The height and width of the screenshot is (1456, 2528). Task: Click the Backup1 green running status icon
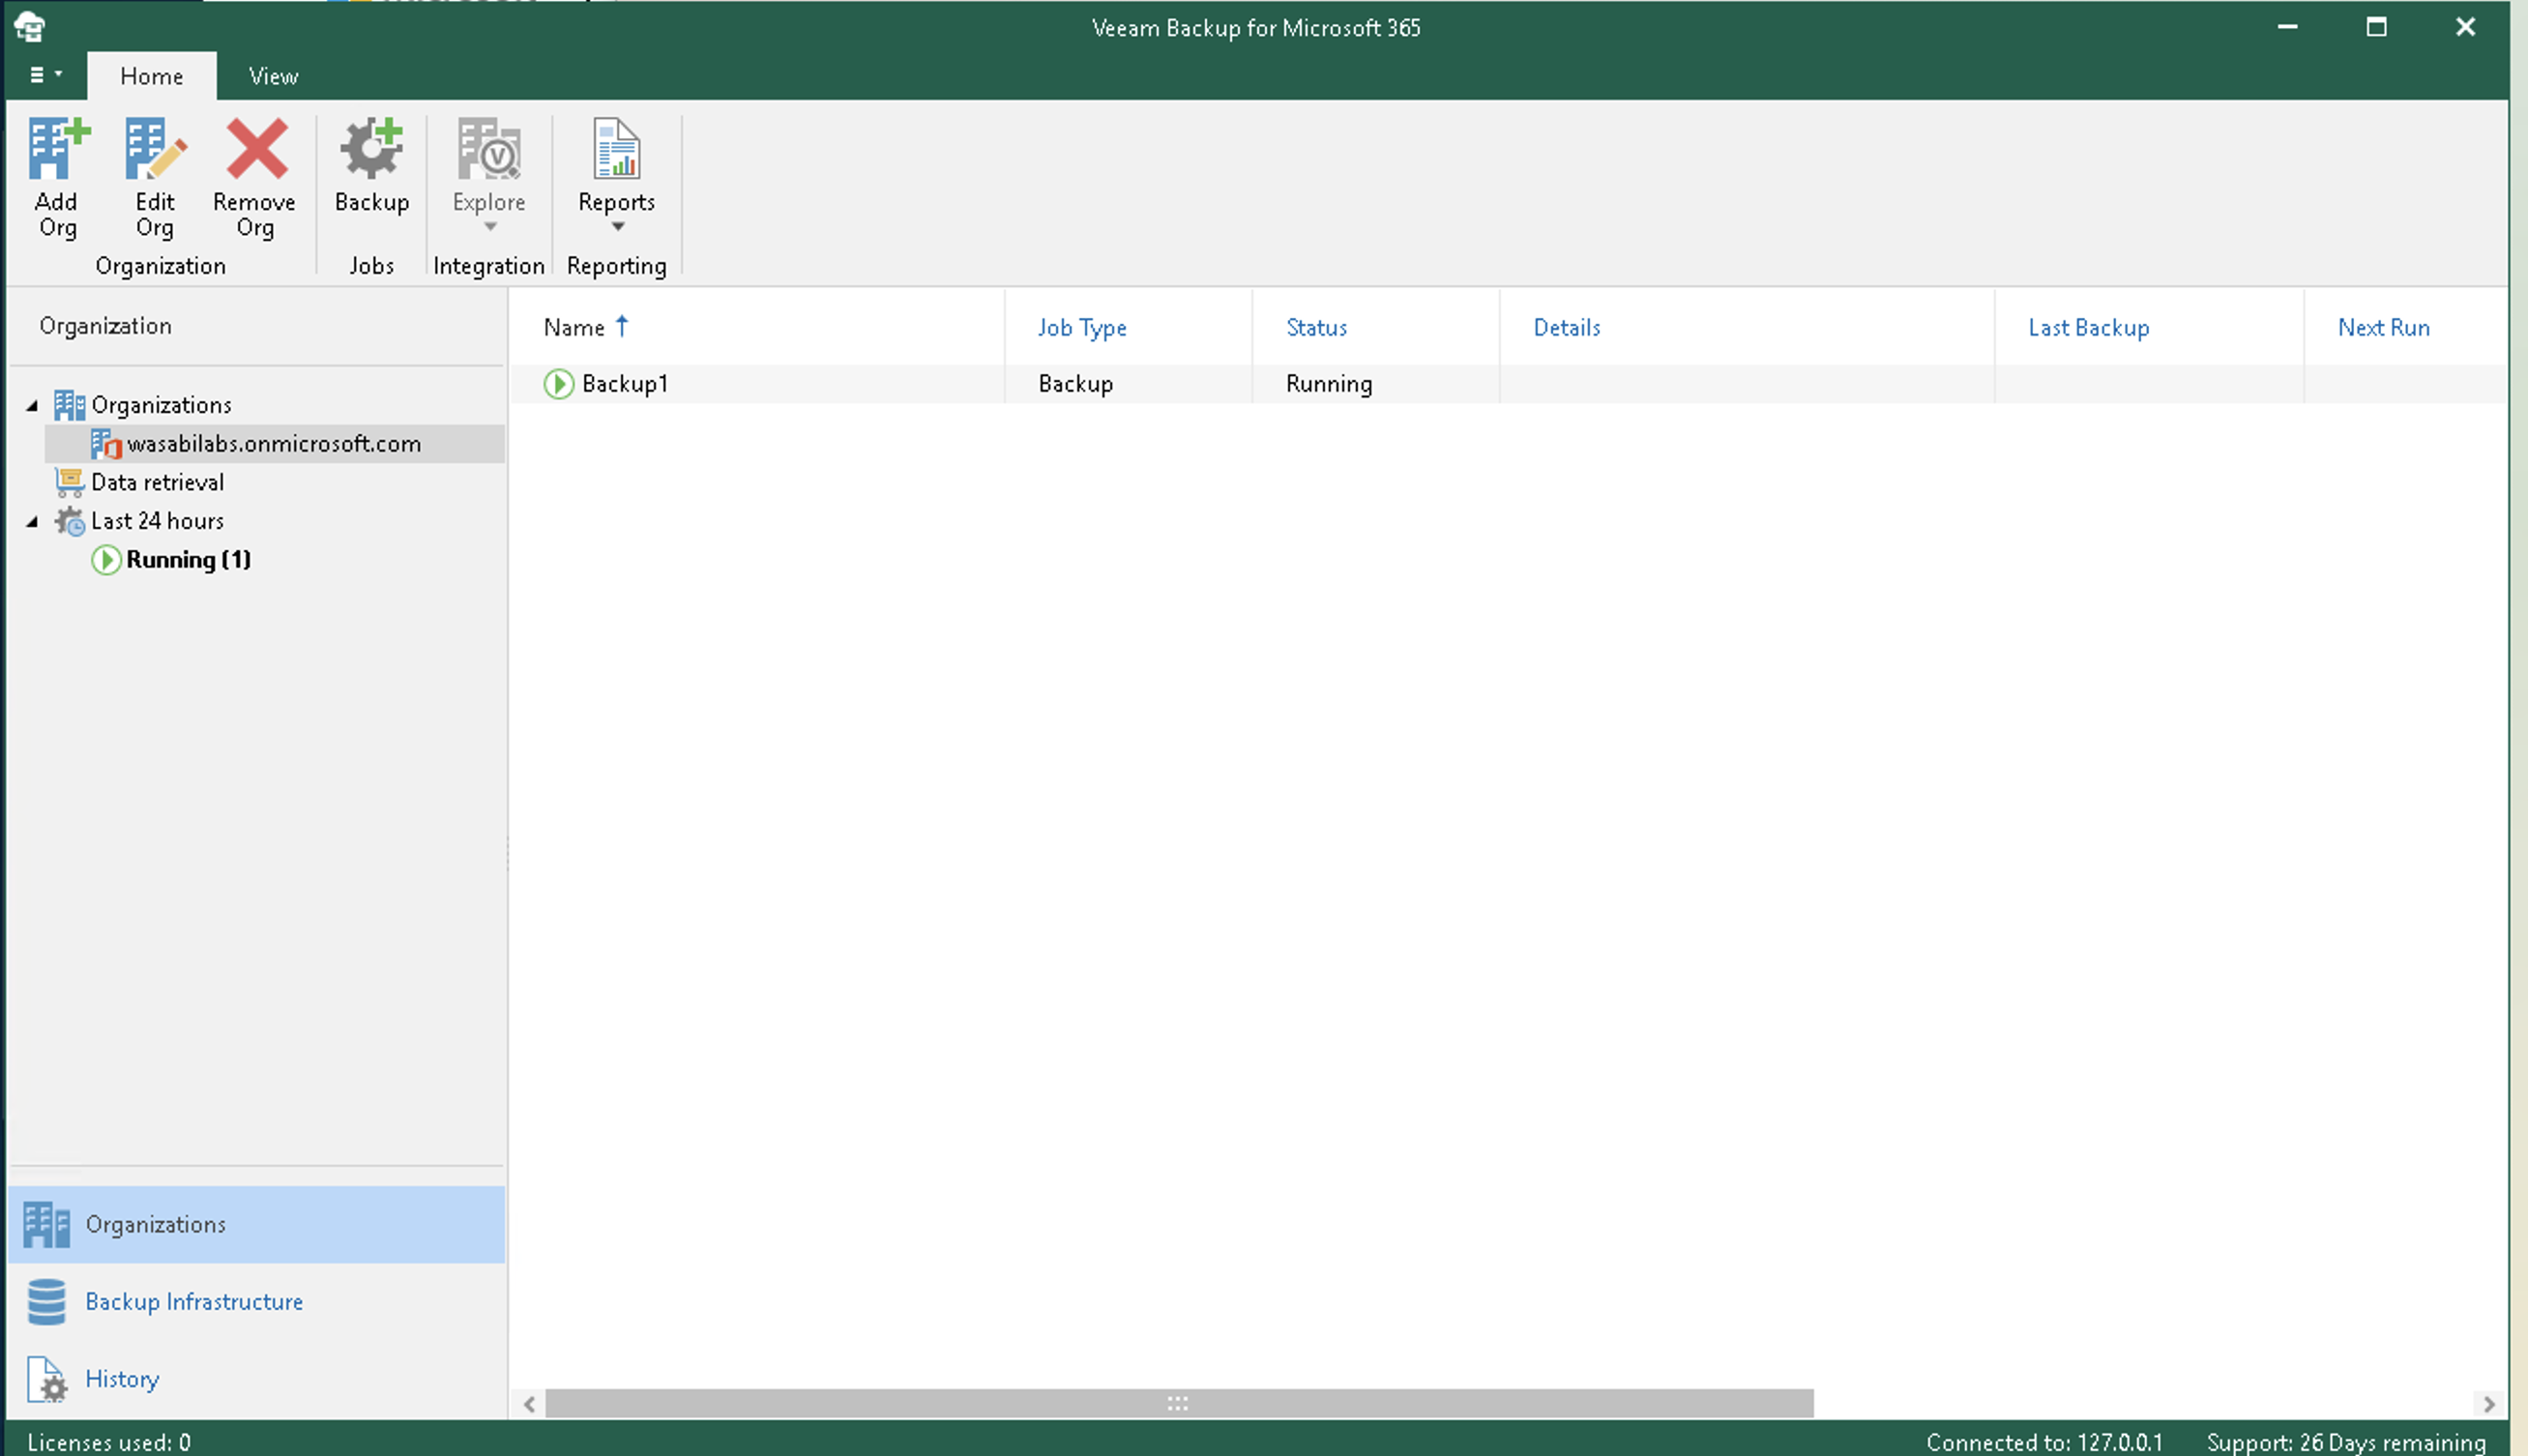(x=558, y=384)
